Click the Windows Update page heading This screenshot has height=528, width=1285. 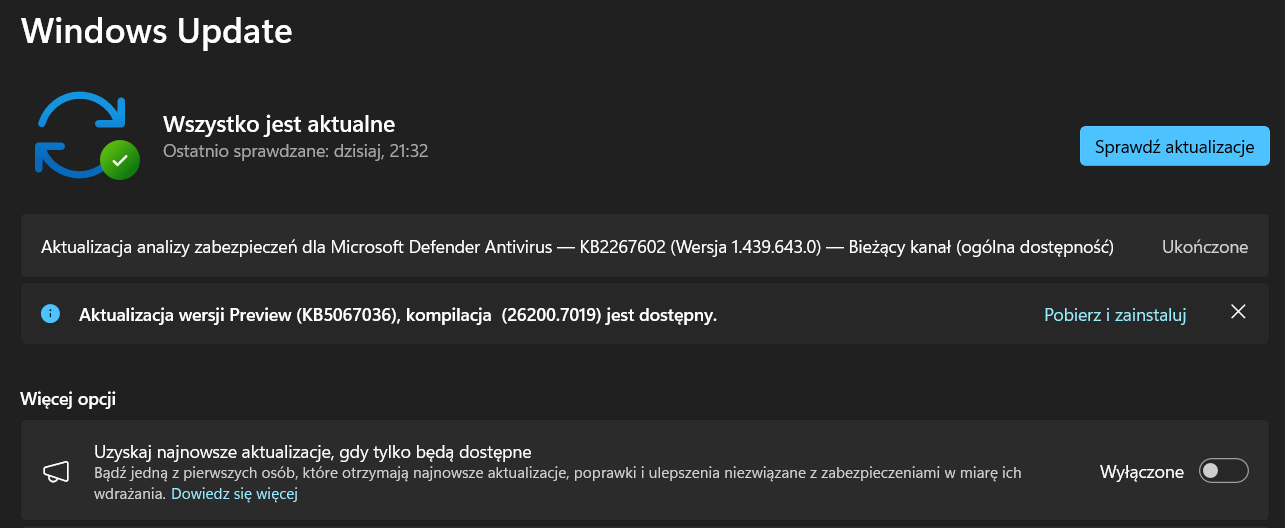[156, 30]
